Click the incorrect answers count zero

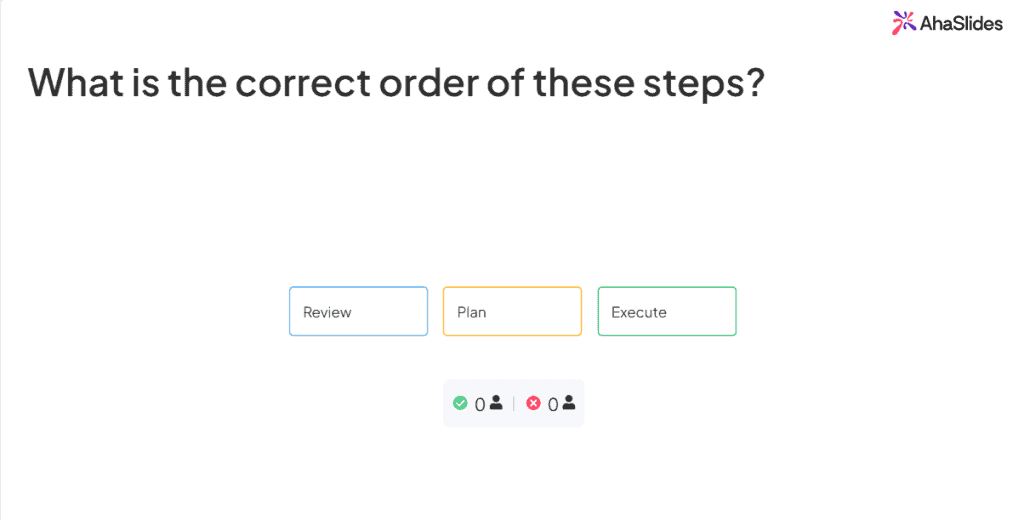point(552,405)
